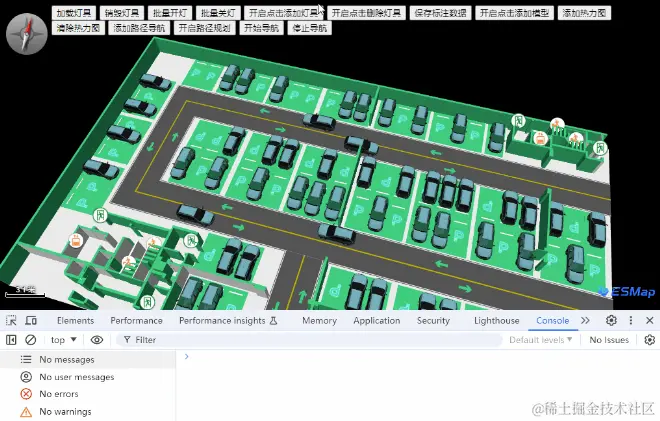This screenshot has height=421, width=660.
Task: Open the Security tab
Action: (x=433, y=320)
